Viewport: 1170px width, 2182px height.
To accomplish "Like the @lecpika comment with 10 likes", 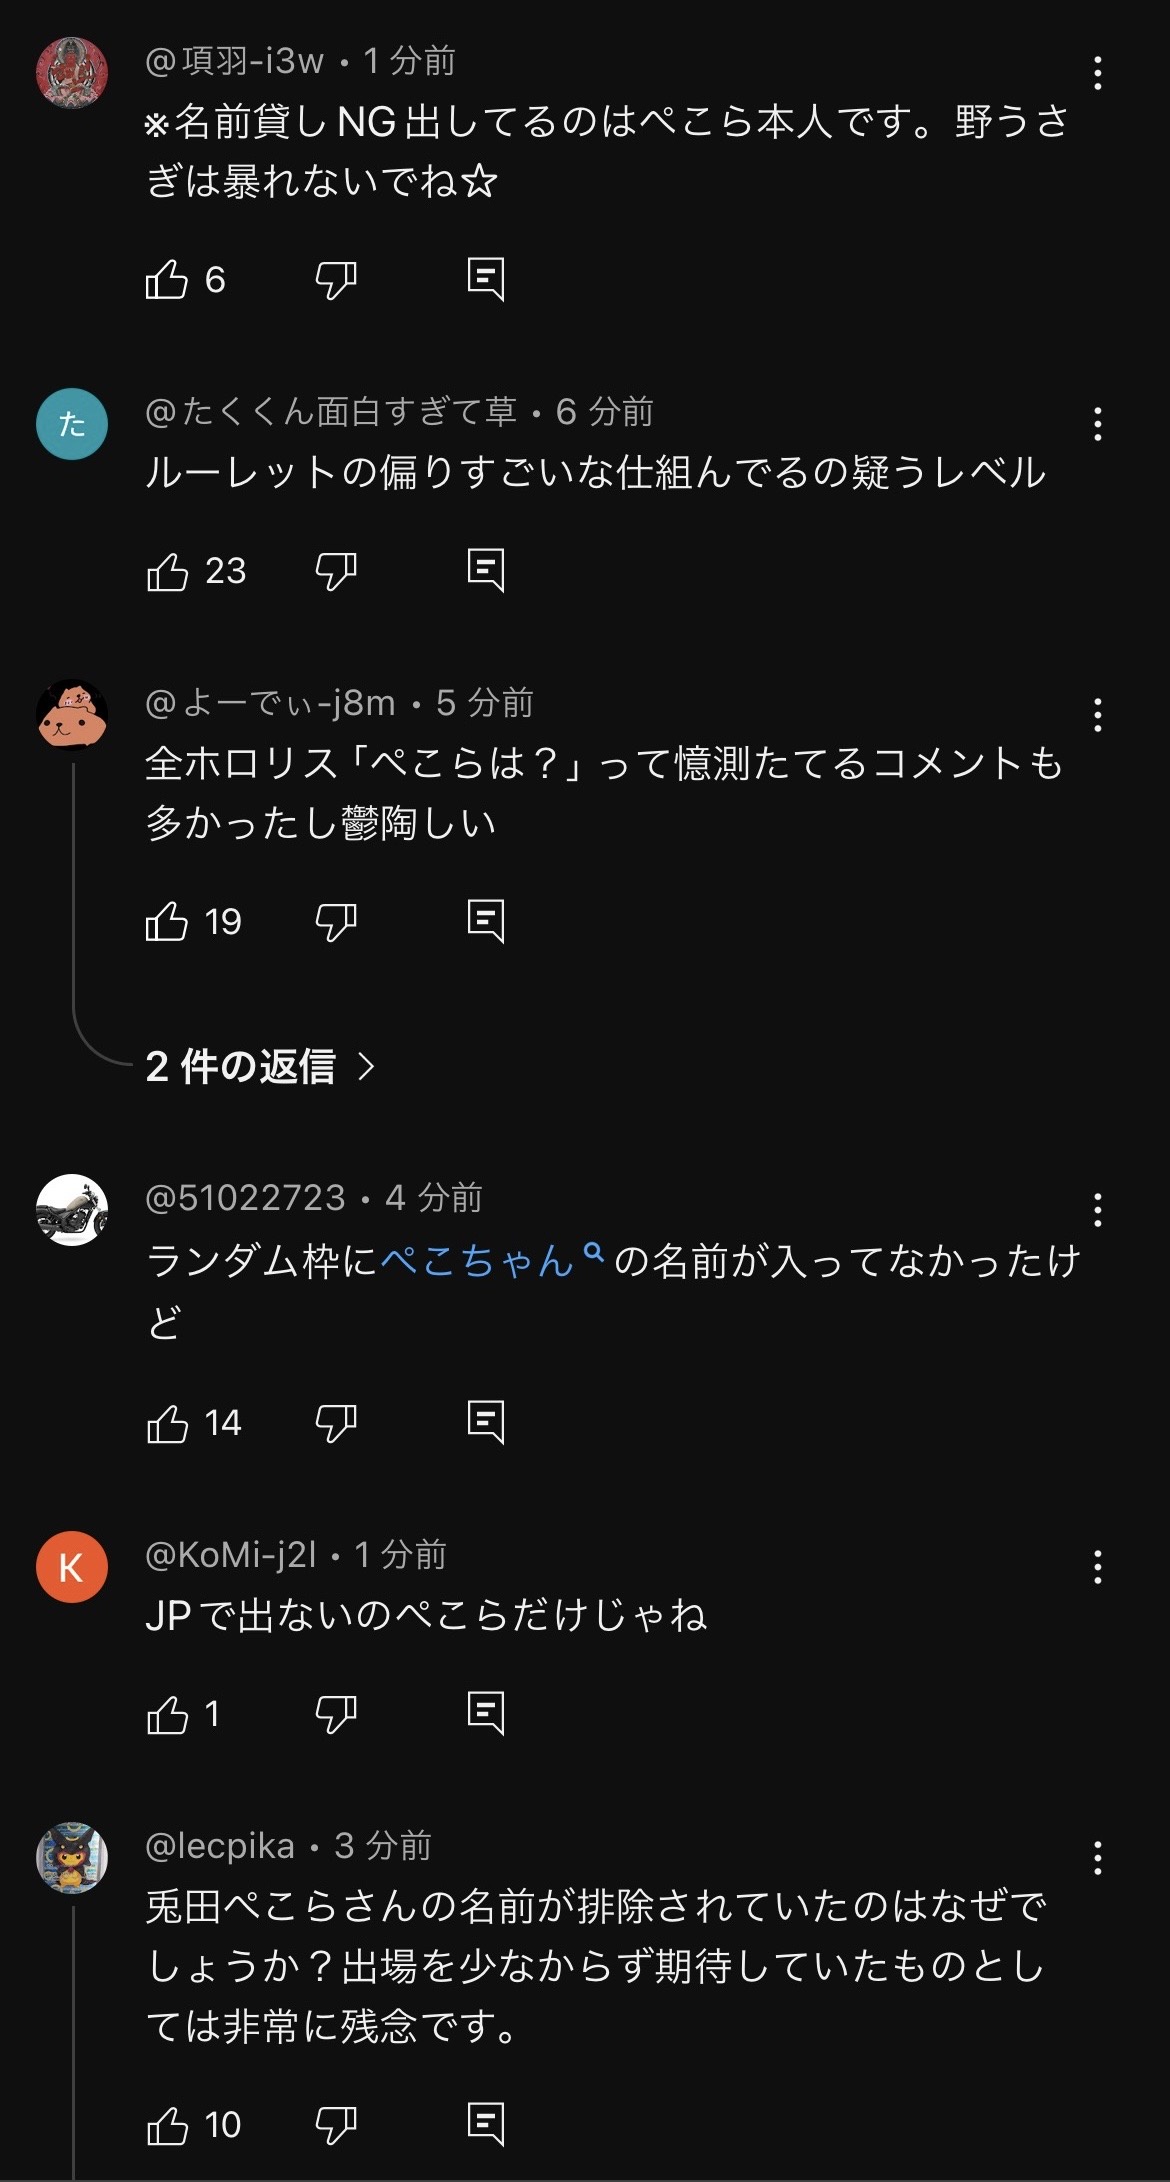I will (167, 2125).
